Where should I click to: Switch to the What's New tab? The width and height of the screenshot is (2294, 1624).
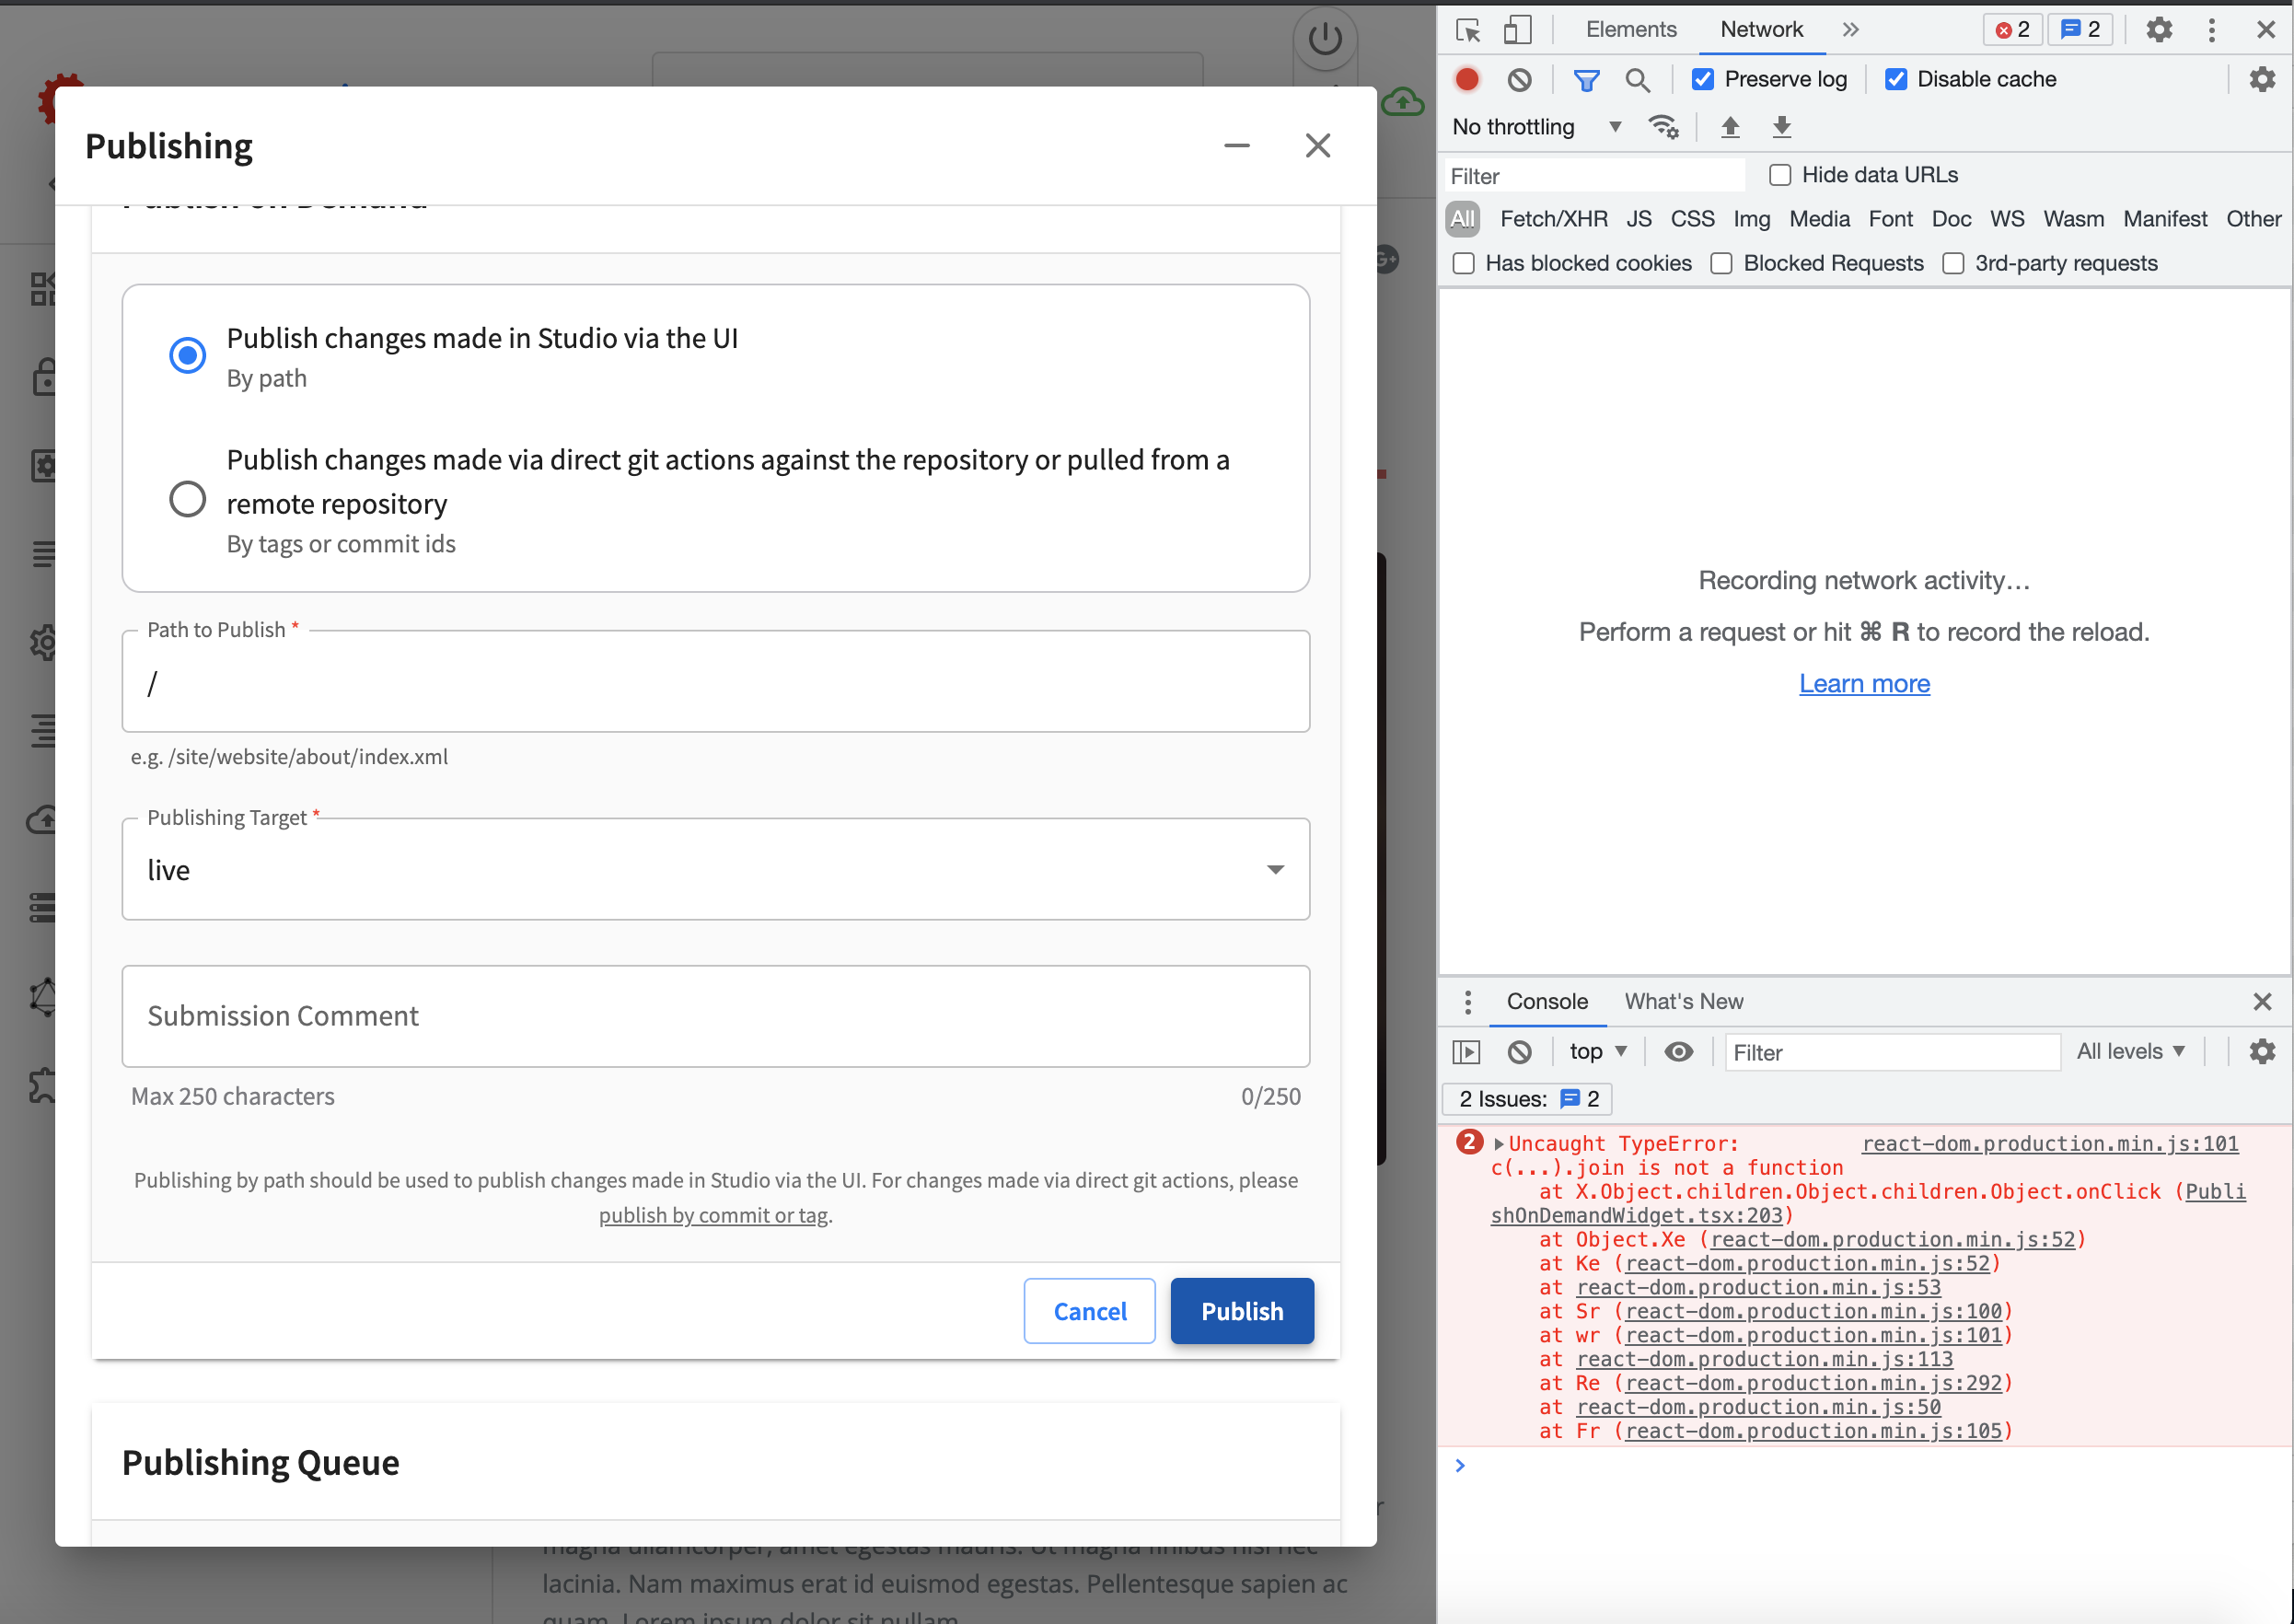(1683, 1001)
